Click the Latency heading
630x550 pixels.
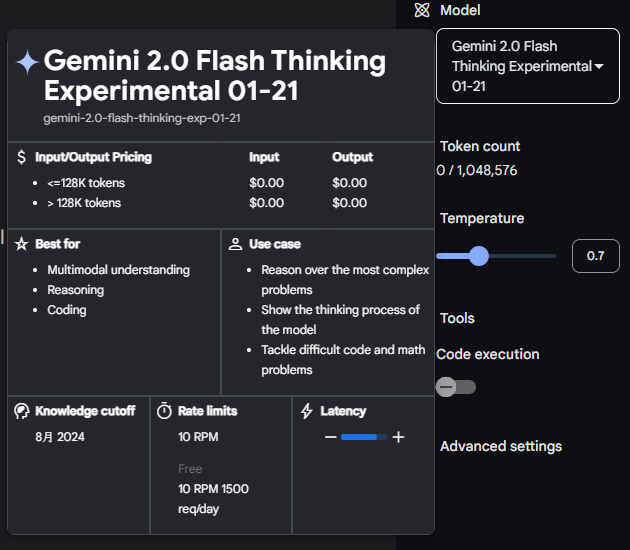343,411
